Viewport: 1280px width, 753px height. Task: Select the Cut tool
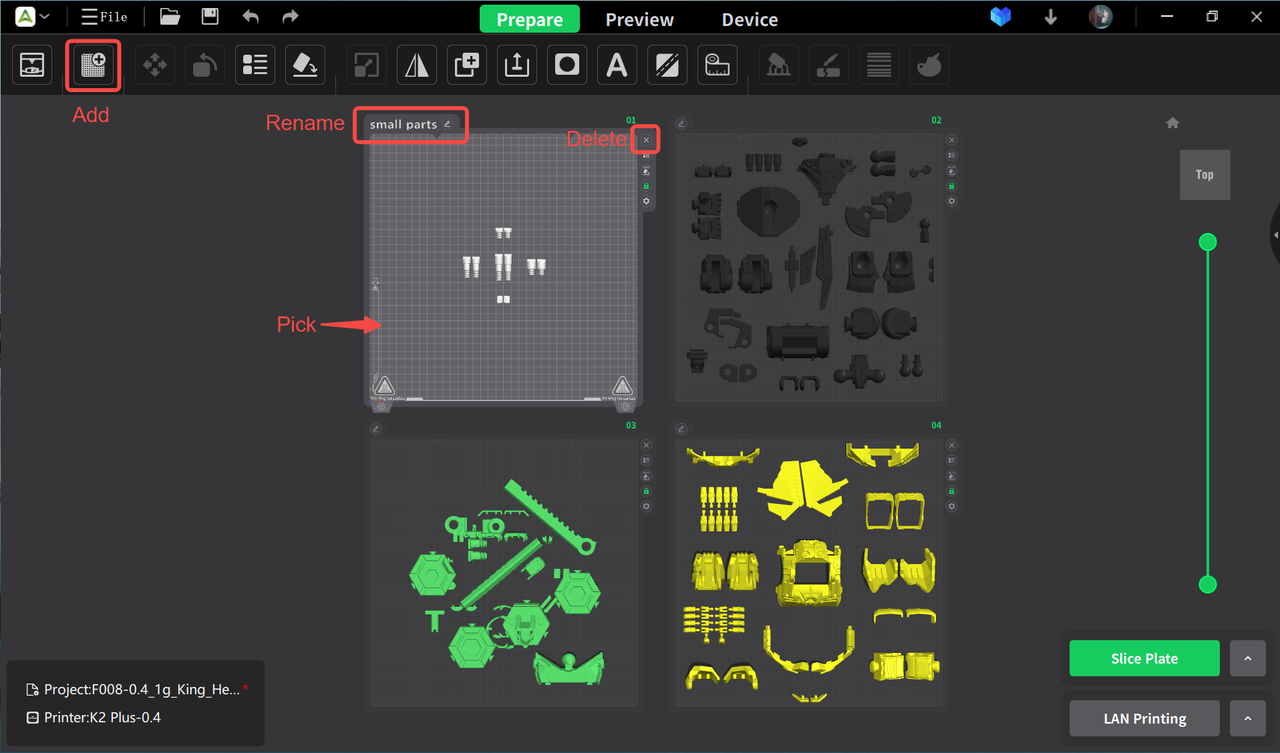pos(667,65)
